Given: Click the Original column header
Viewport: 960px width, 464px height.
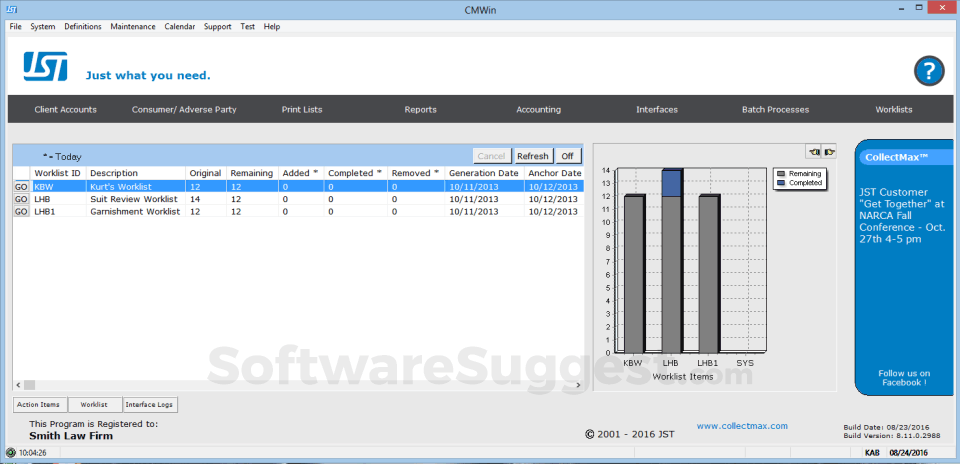Looking at the screenshot, I should tap(205, 173).
